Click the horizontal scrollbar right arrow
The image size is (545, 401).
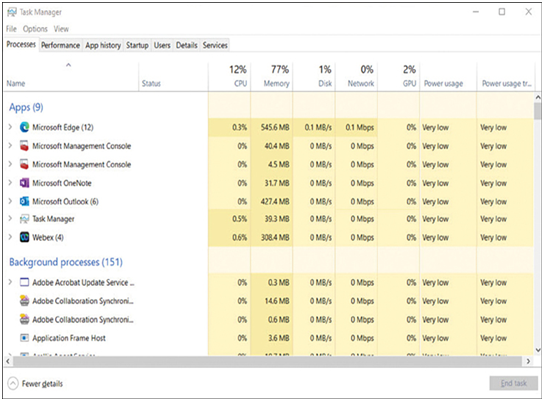pyautogui.click(x=528, y=361)
